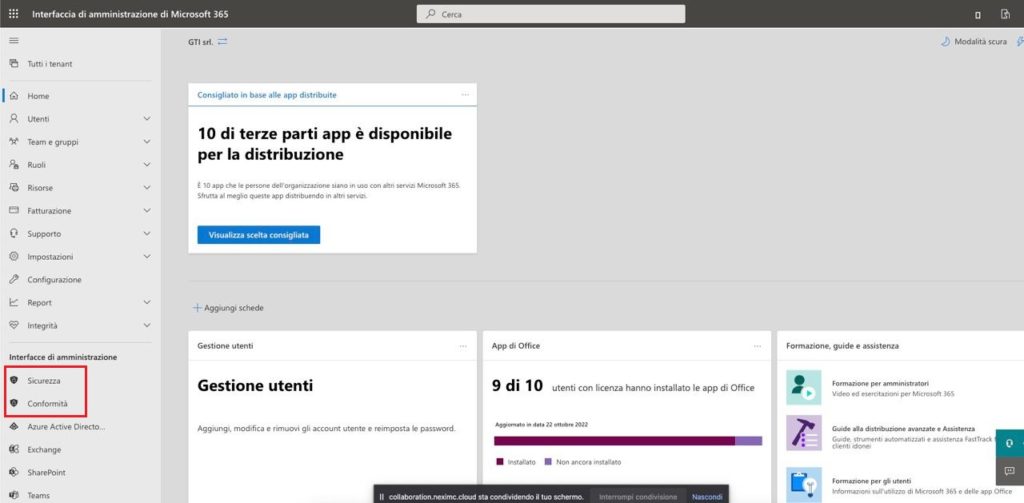Click the teal help headset side button
This screenshot has width=1024, height=503.
coord(1009,444)
